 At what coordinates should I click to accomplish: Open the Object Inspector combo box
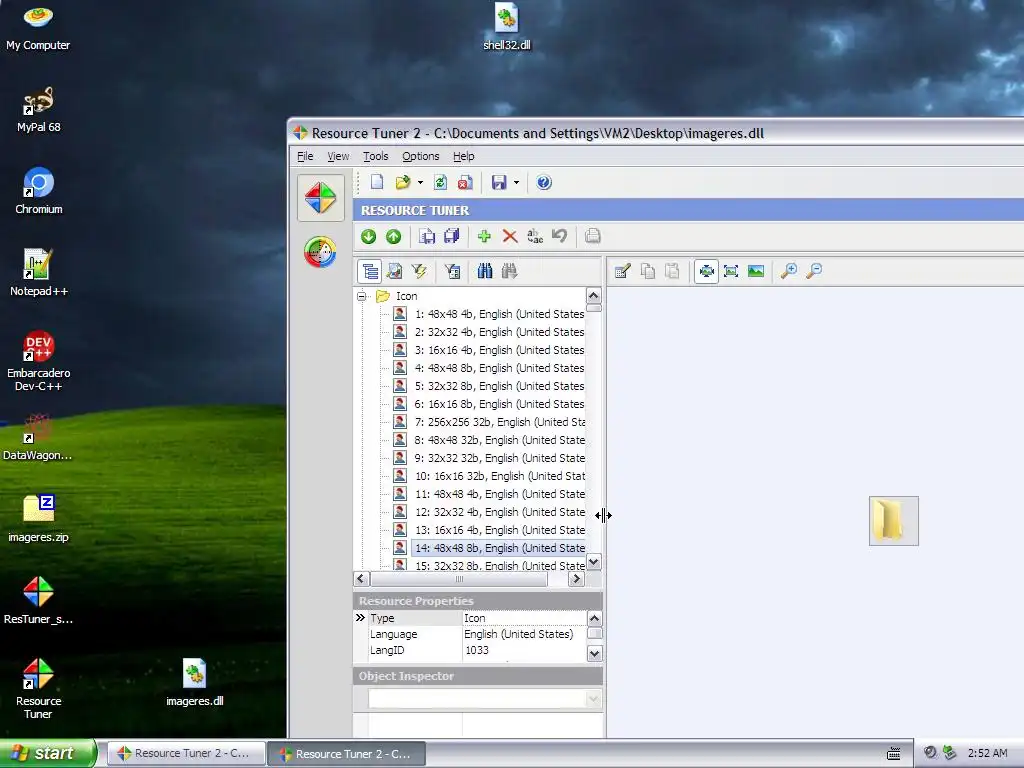pyautogui.click(x=485, y=699)
